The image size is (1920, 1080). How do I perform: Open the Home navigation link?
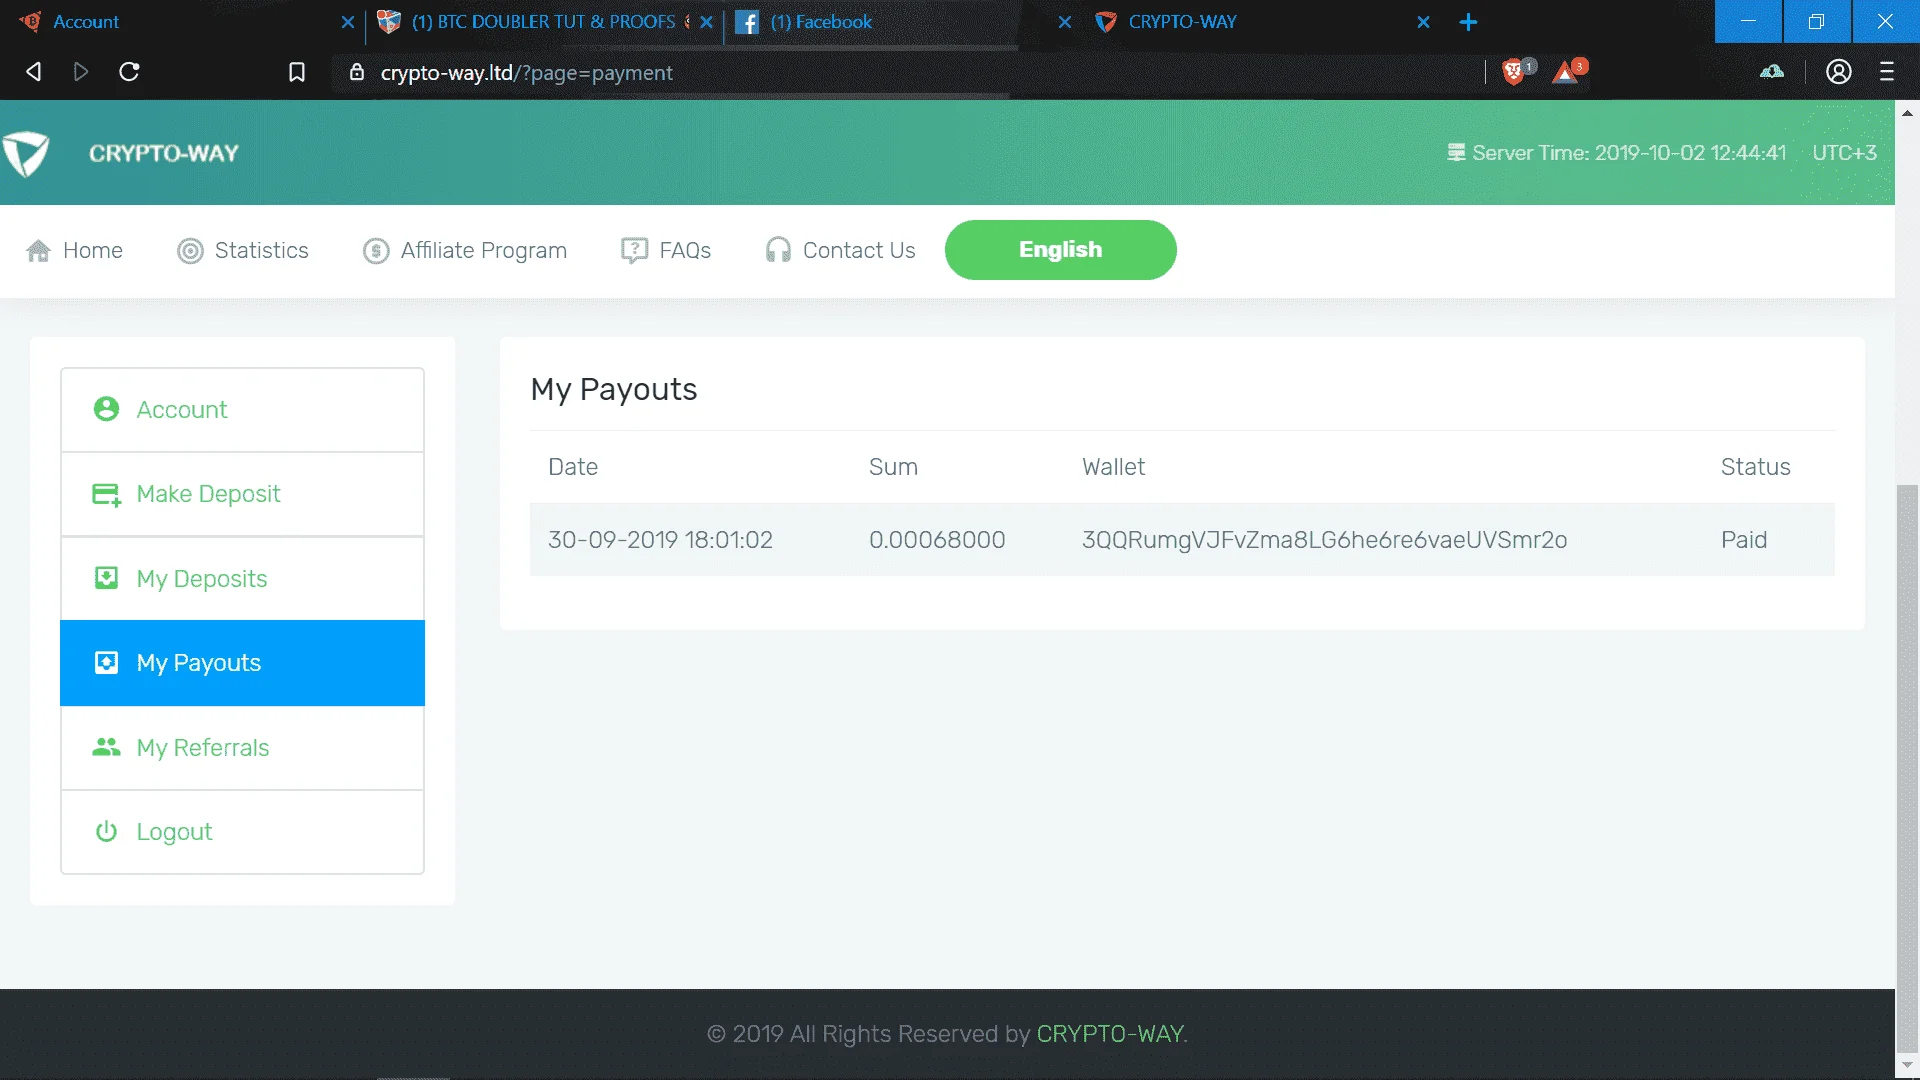pos(93,250)
